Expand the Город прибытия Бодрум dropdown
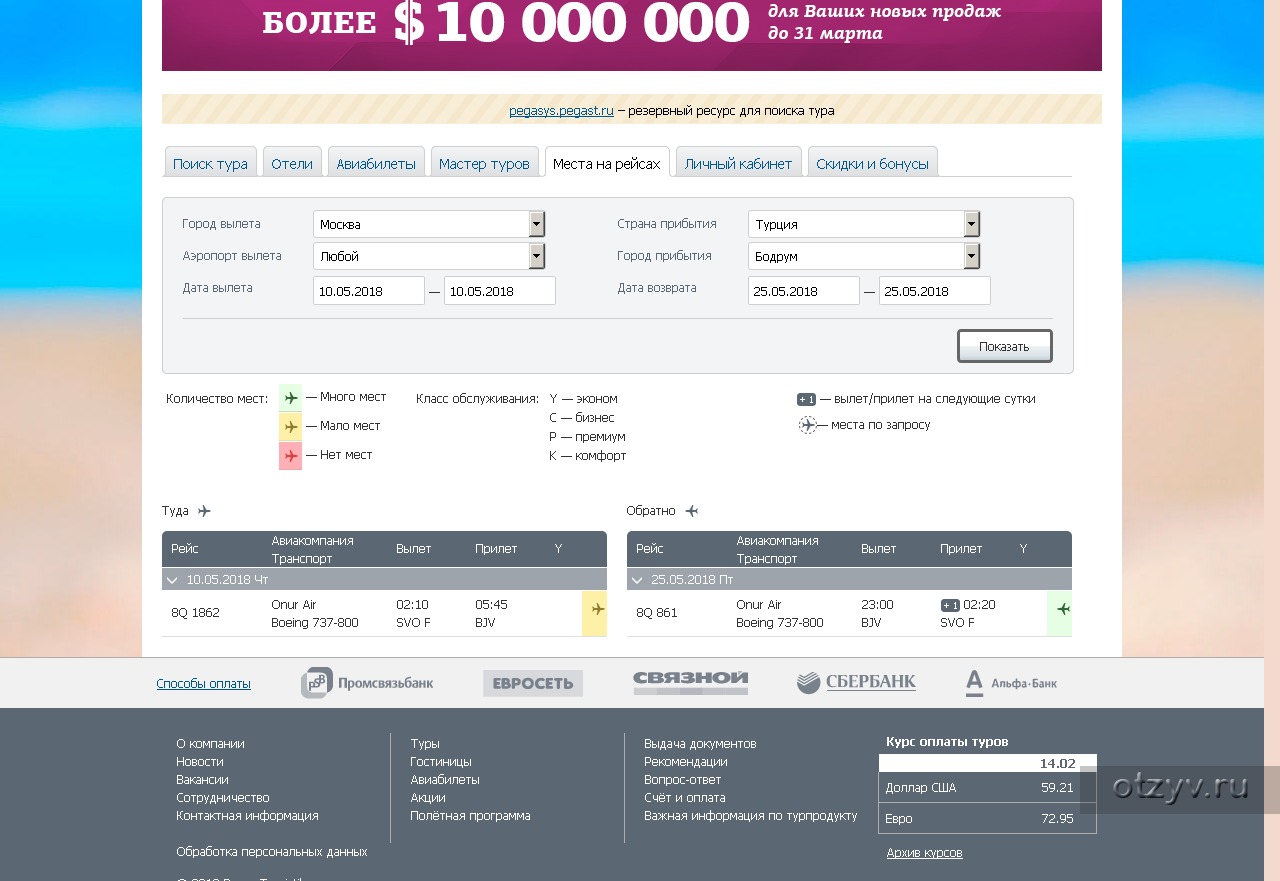 pos(971,256)
